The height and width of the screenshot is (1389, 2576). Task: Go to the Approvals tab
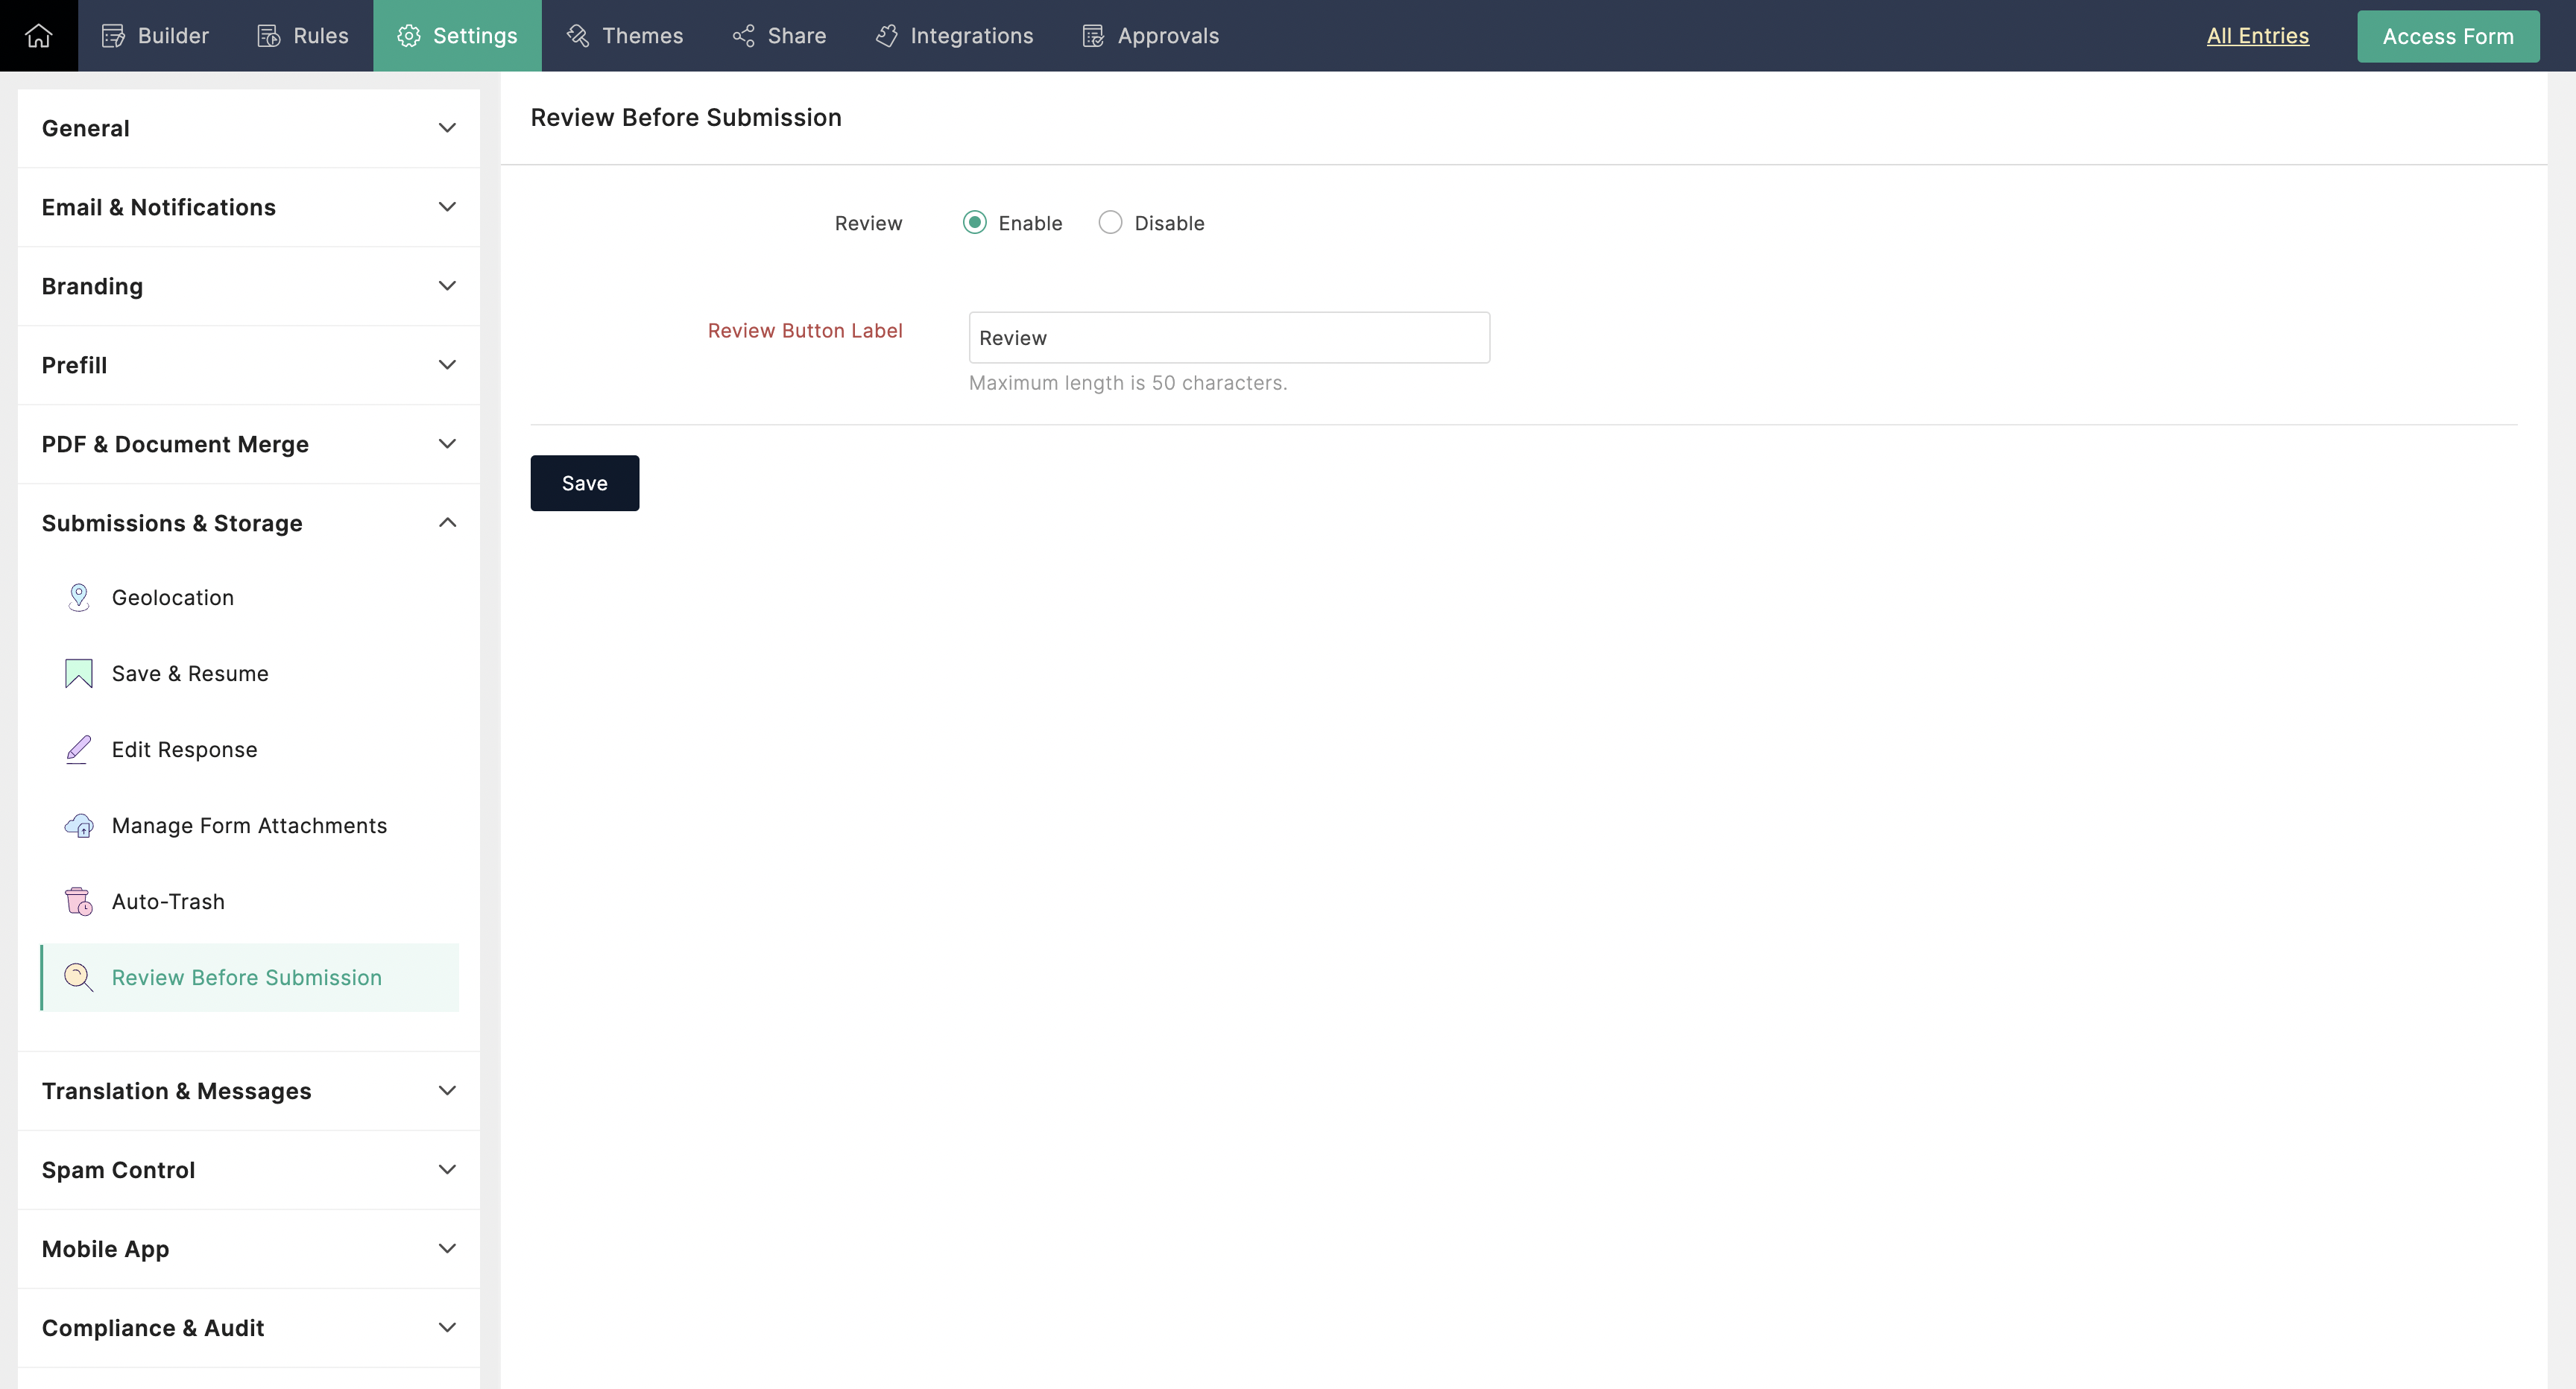click(x=1150, y=36)
